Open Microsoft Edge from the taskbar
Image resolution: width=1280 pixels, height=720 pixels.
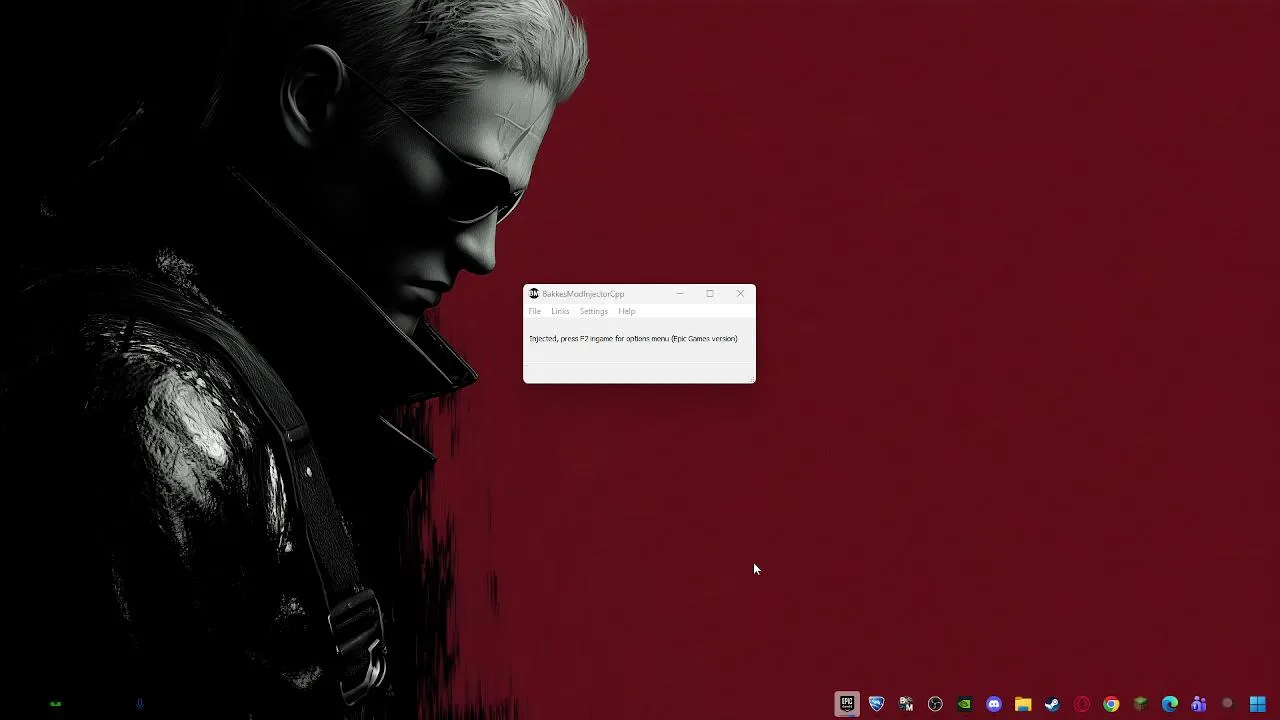[1170, 704]
